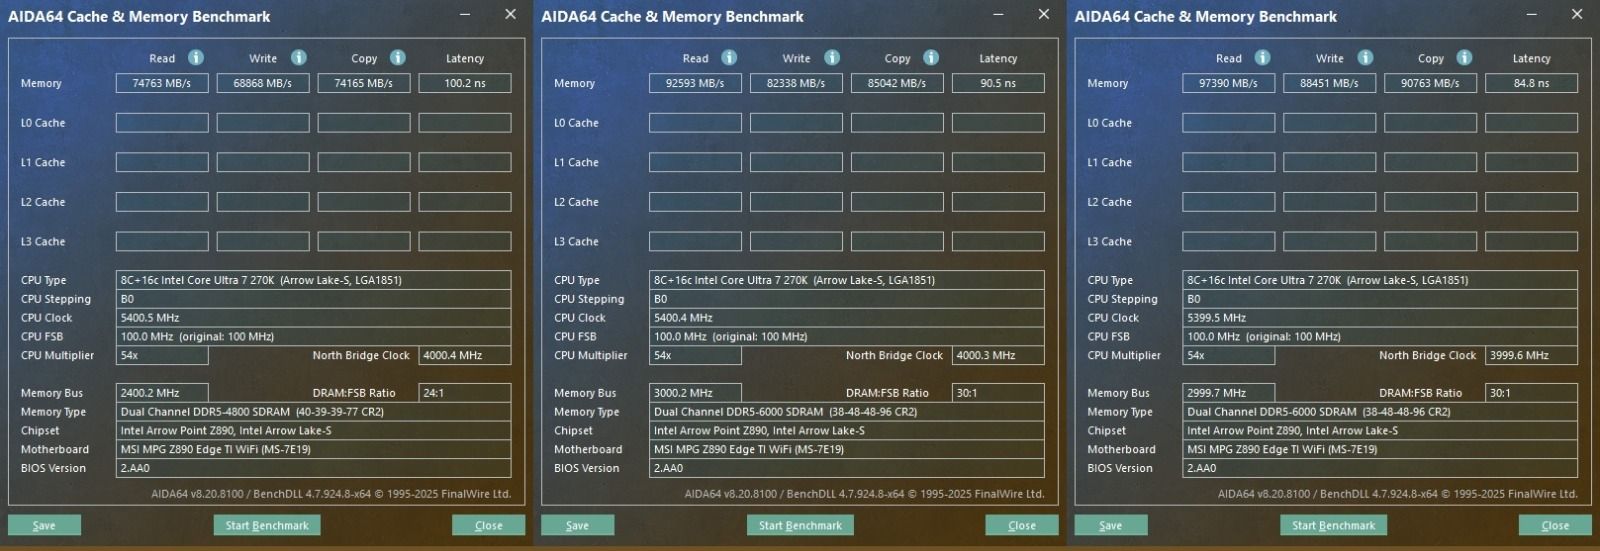Click North Bridge Clock 4000.3 MHz field
The height and width of the screenshot is (551, 1600).
click(x=998, y=355)
